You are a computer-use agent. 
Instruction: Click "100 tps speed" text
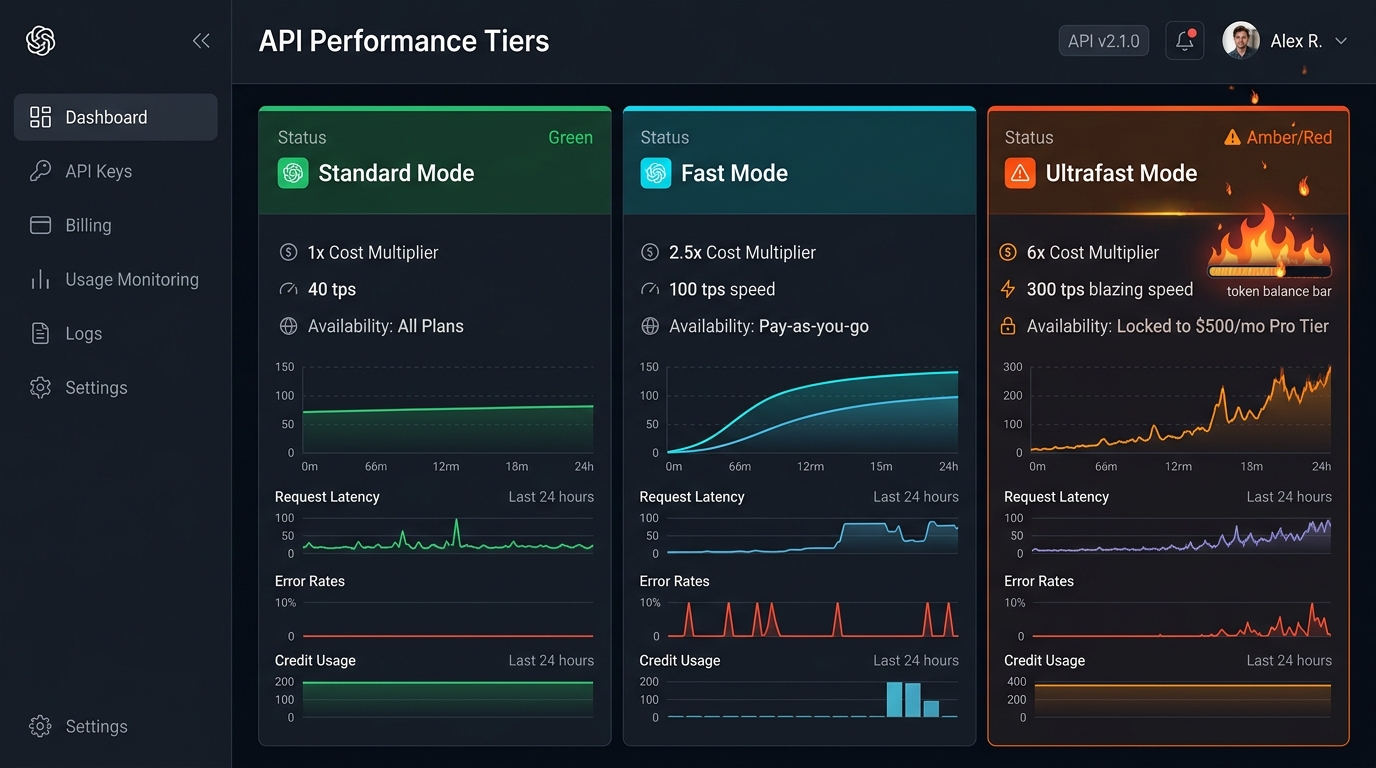click(722, 289)
